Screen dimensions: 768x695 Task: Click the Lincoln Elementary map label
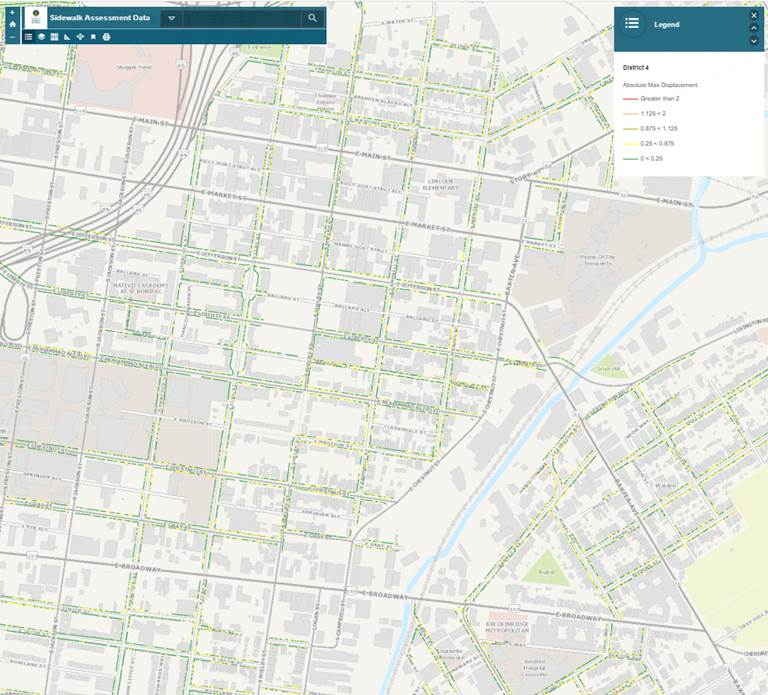pos(440,184)
